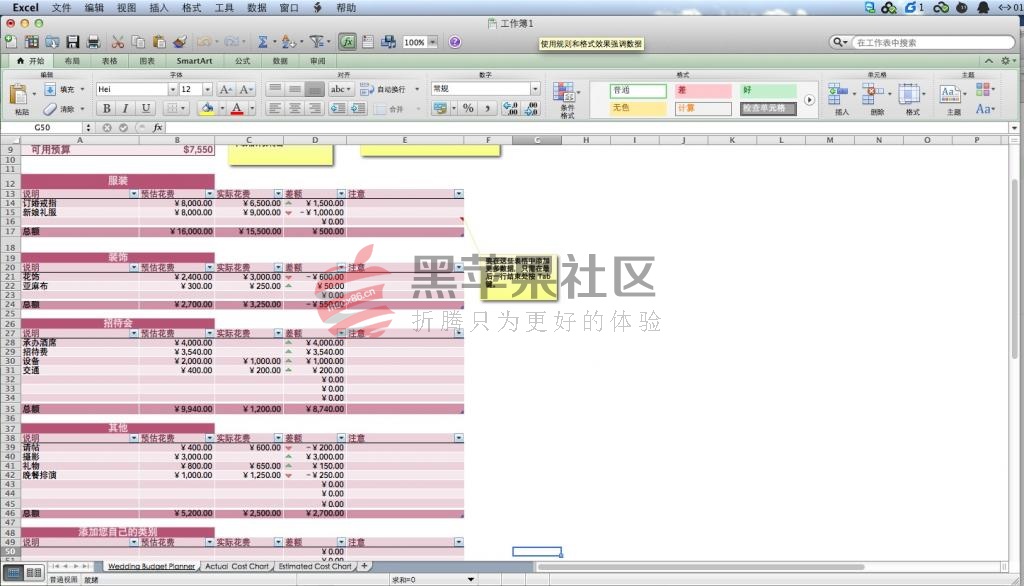Open the Estimated Cost Chart sheet tab
The image size is (1024, 586).
315,566
